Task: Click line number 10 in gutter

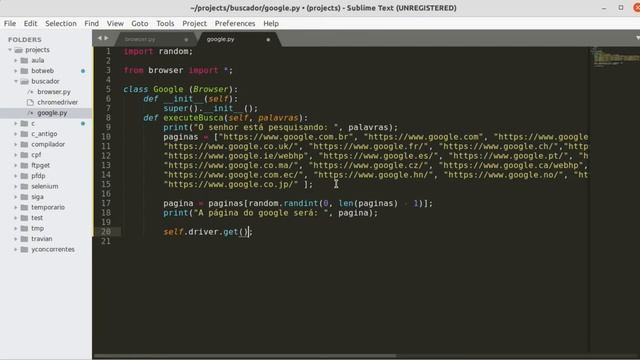Action: pos(106,137)
